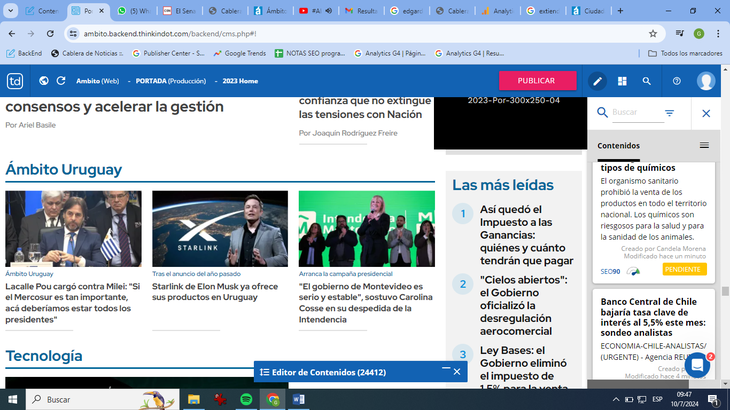The width and height of the screenshot is (730, 410).
Task: Open Carolina Cosse Intendencia article headline
Action: pyautogui.click(x=366, y=303)
